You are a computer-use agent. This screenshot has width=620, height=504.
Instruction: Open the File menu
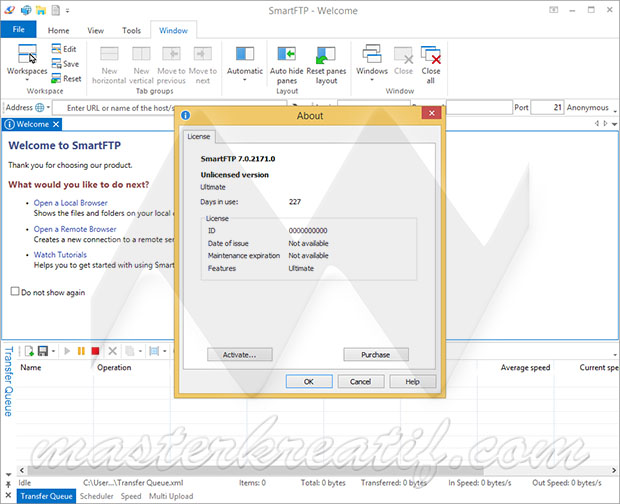18,30
